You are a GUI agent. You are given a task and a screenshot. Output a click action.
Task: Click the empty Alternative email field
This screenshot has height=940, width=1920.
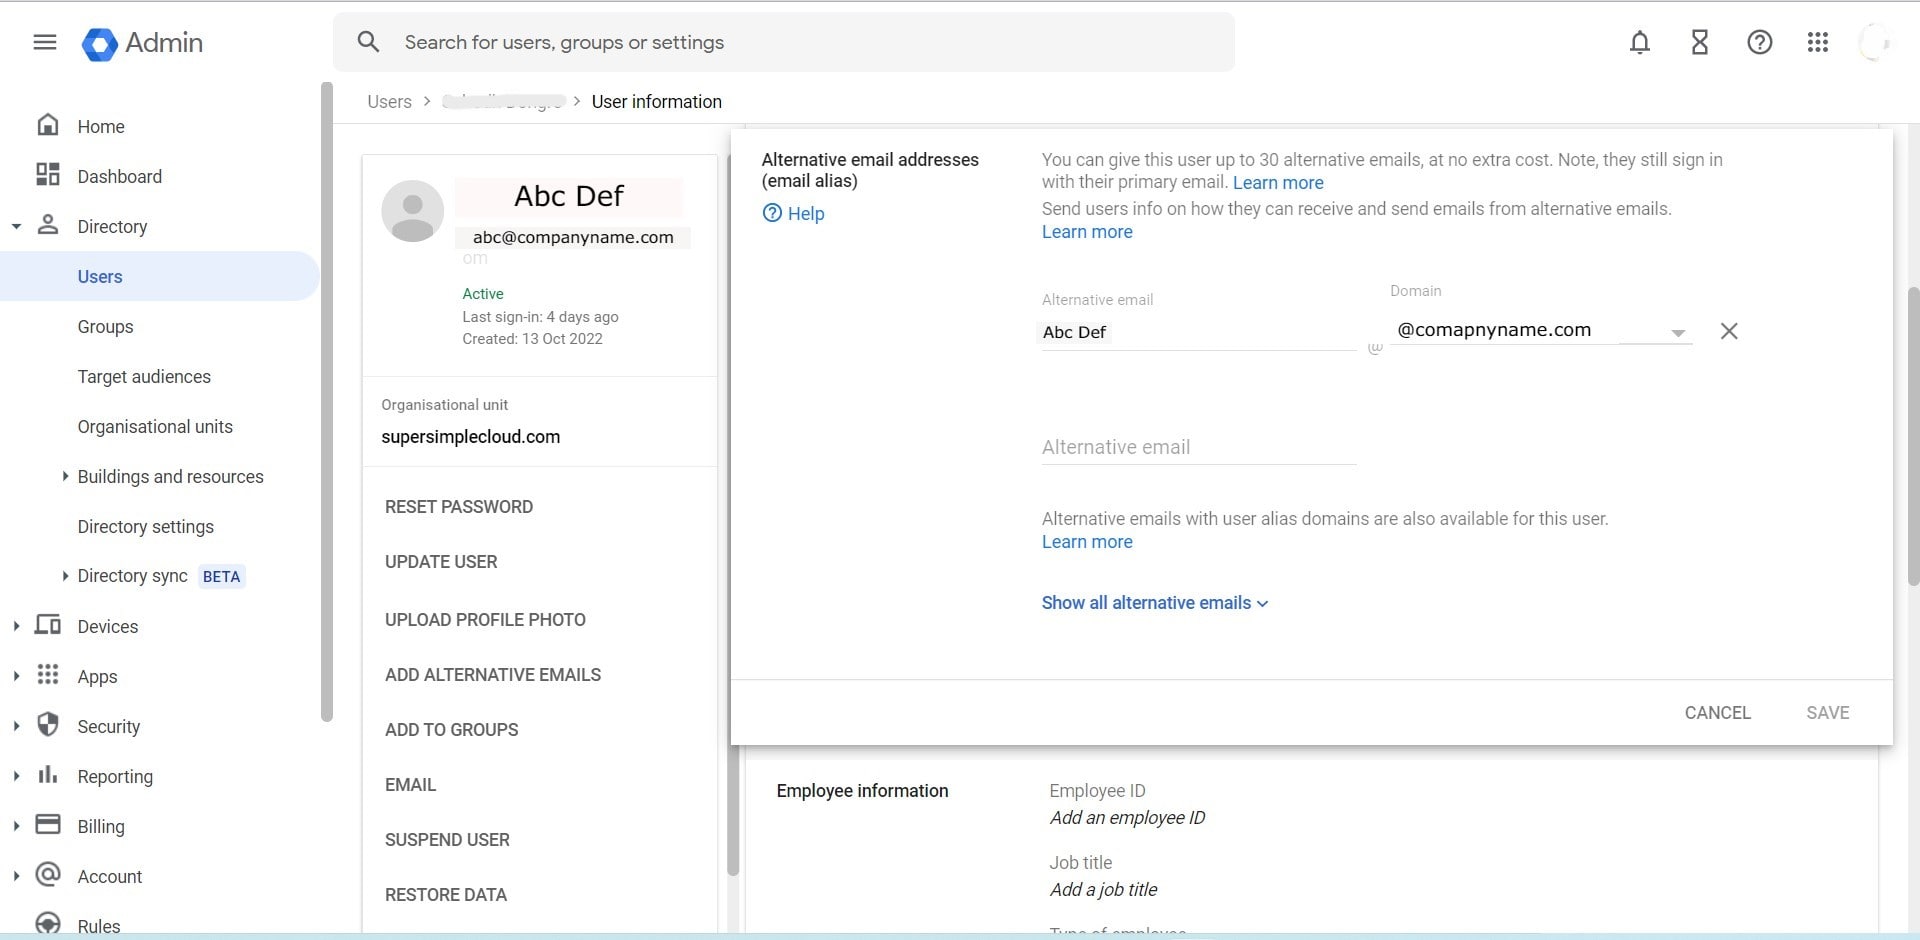coord(1198,447)
